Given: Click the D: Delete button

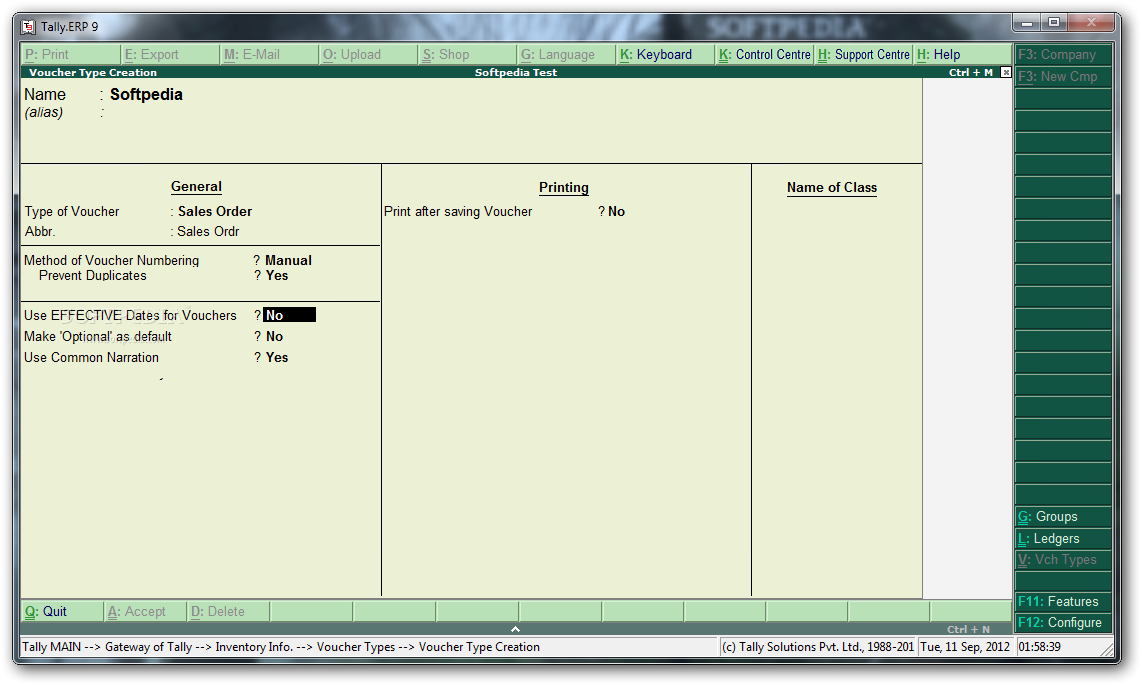Looking at the screenshot, I should [228, 611].
